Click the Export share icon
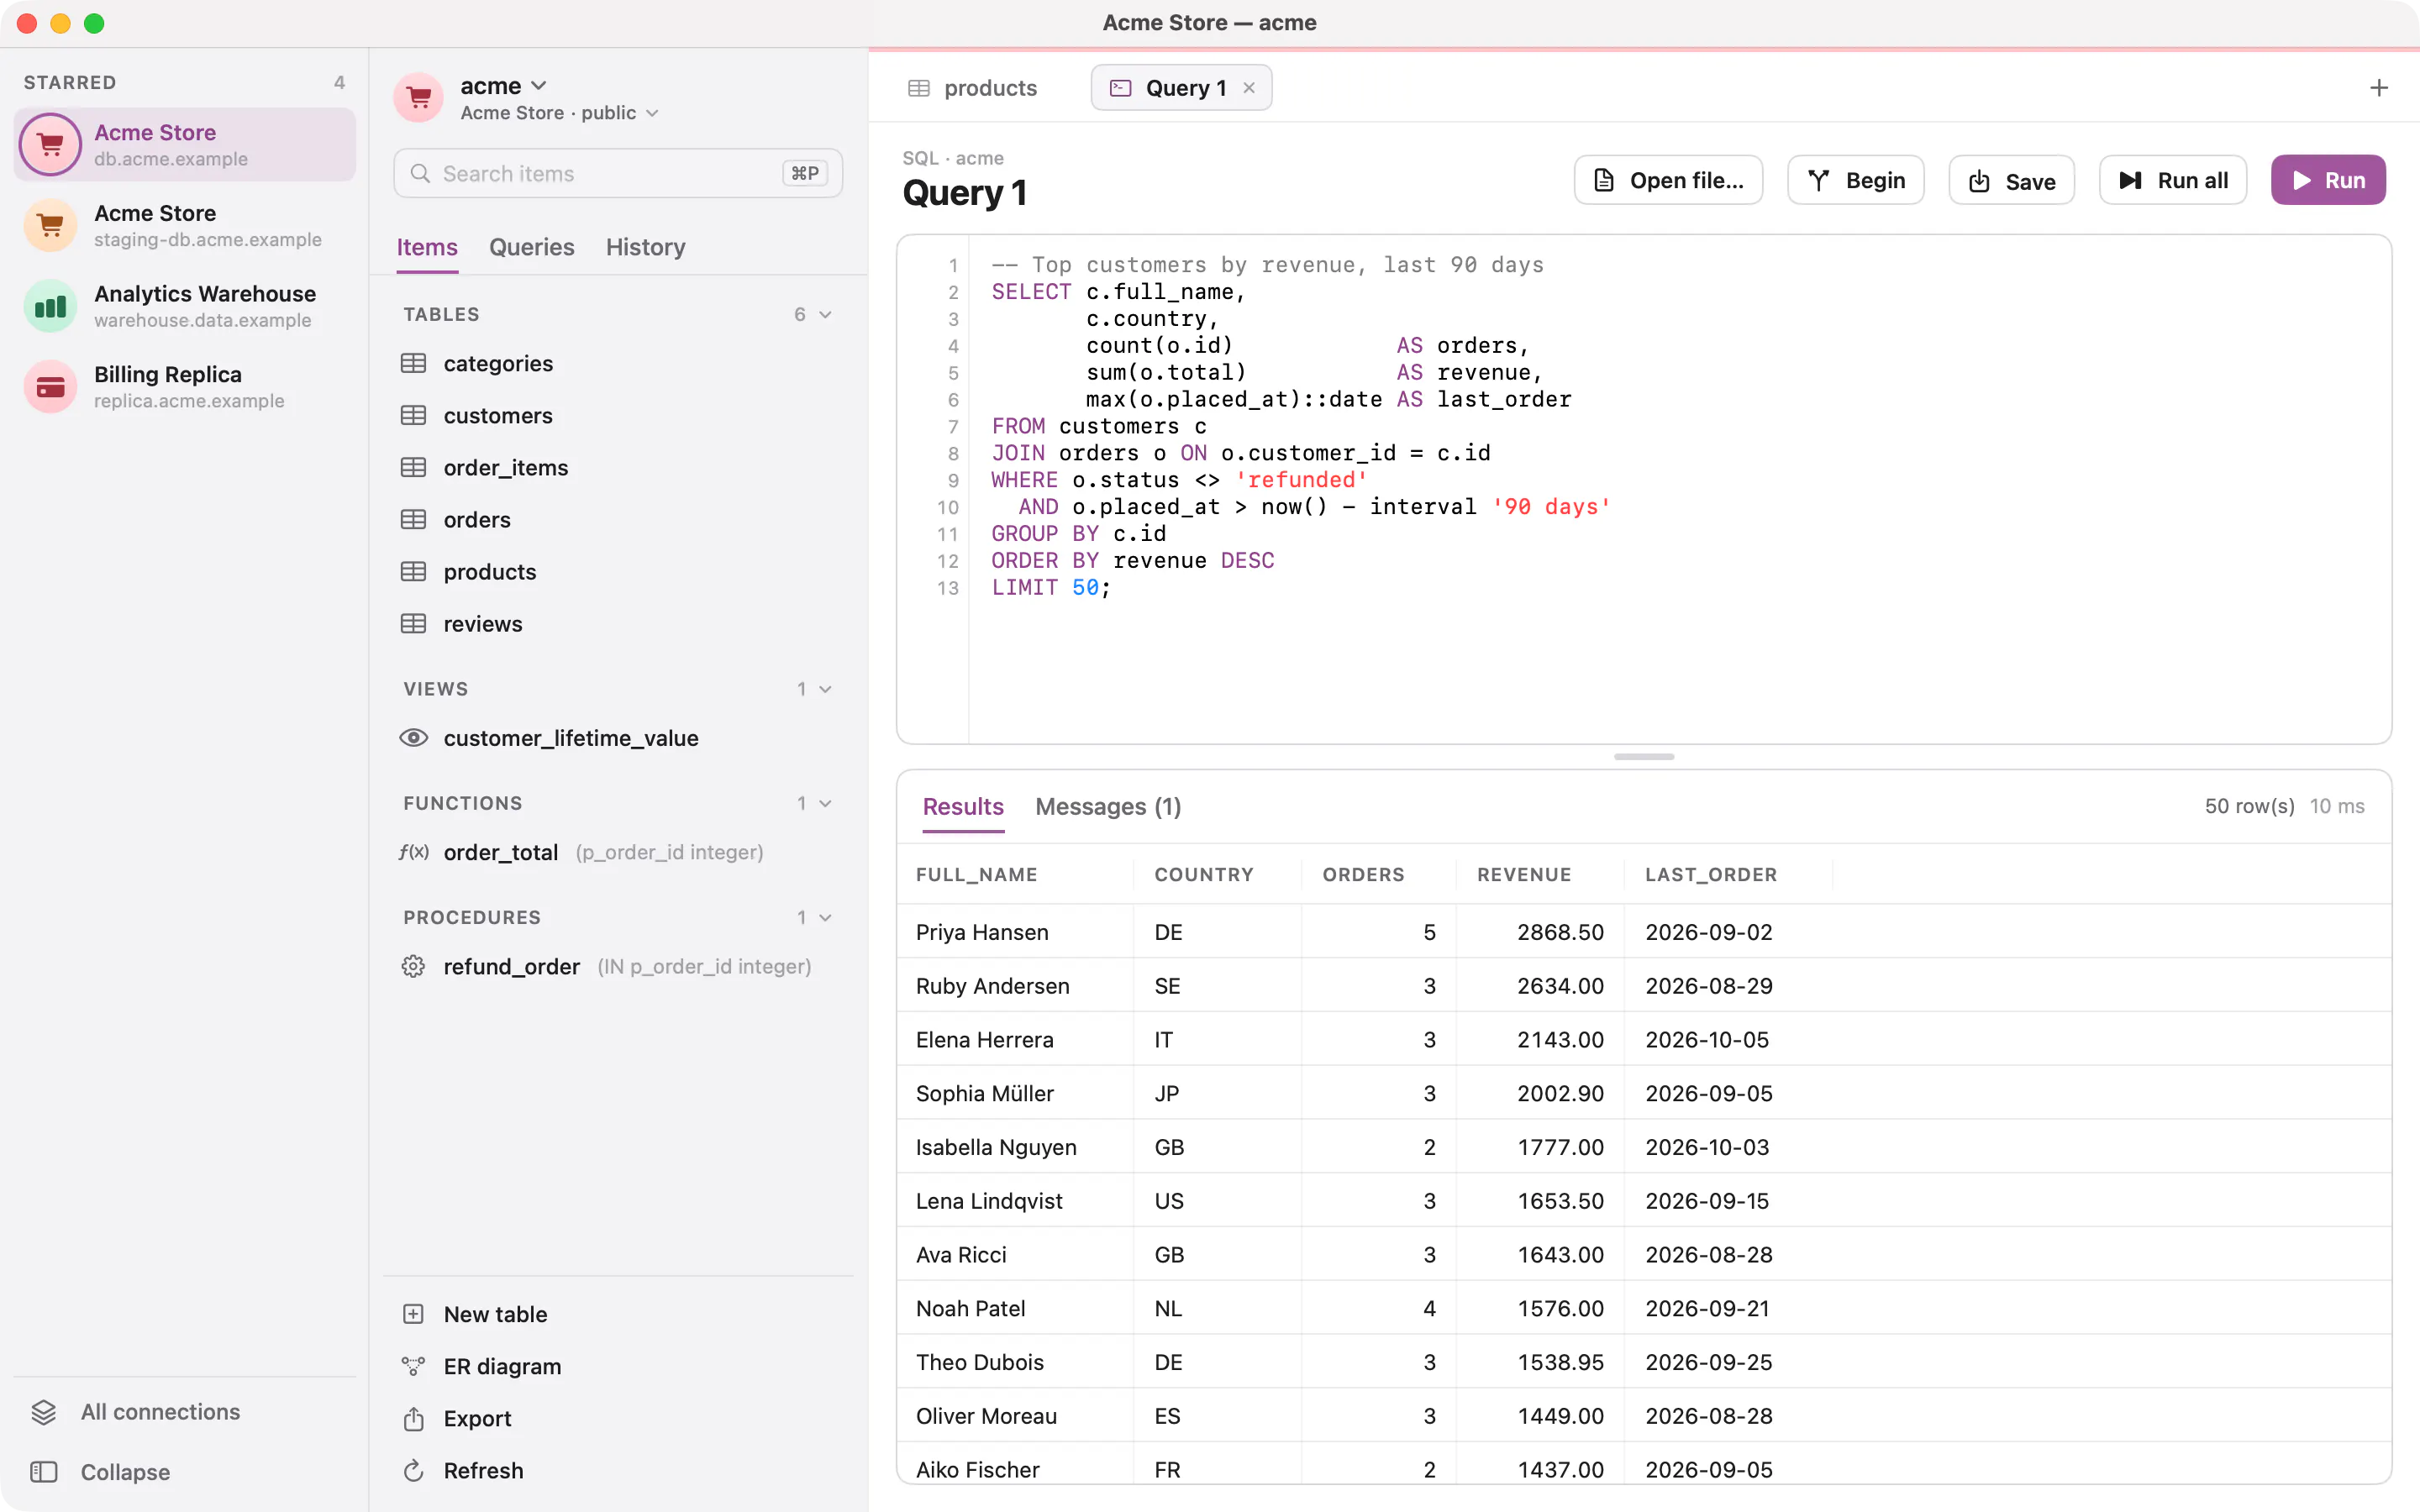Viewport: 2420px width, 1512px height. click(x=413, y=1418)
